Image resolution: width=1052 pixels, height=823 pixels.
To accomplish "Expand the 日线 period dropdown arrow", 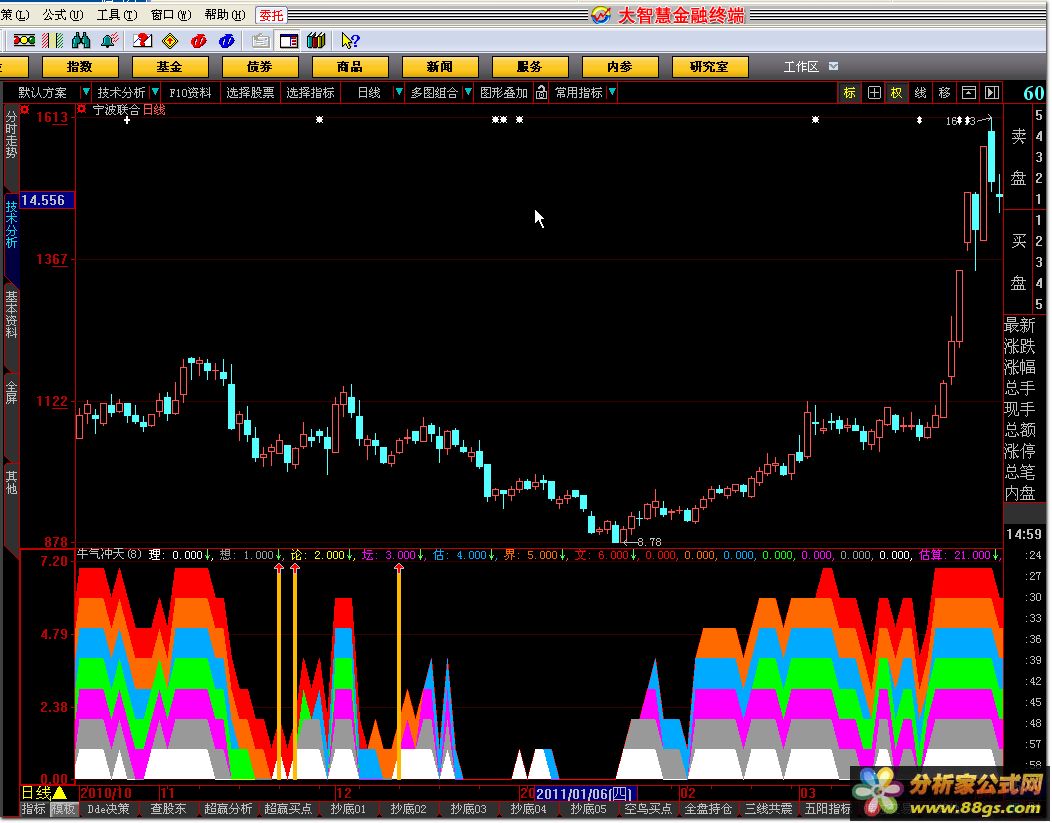I will click(x=399, y=91).
